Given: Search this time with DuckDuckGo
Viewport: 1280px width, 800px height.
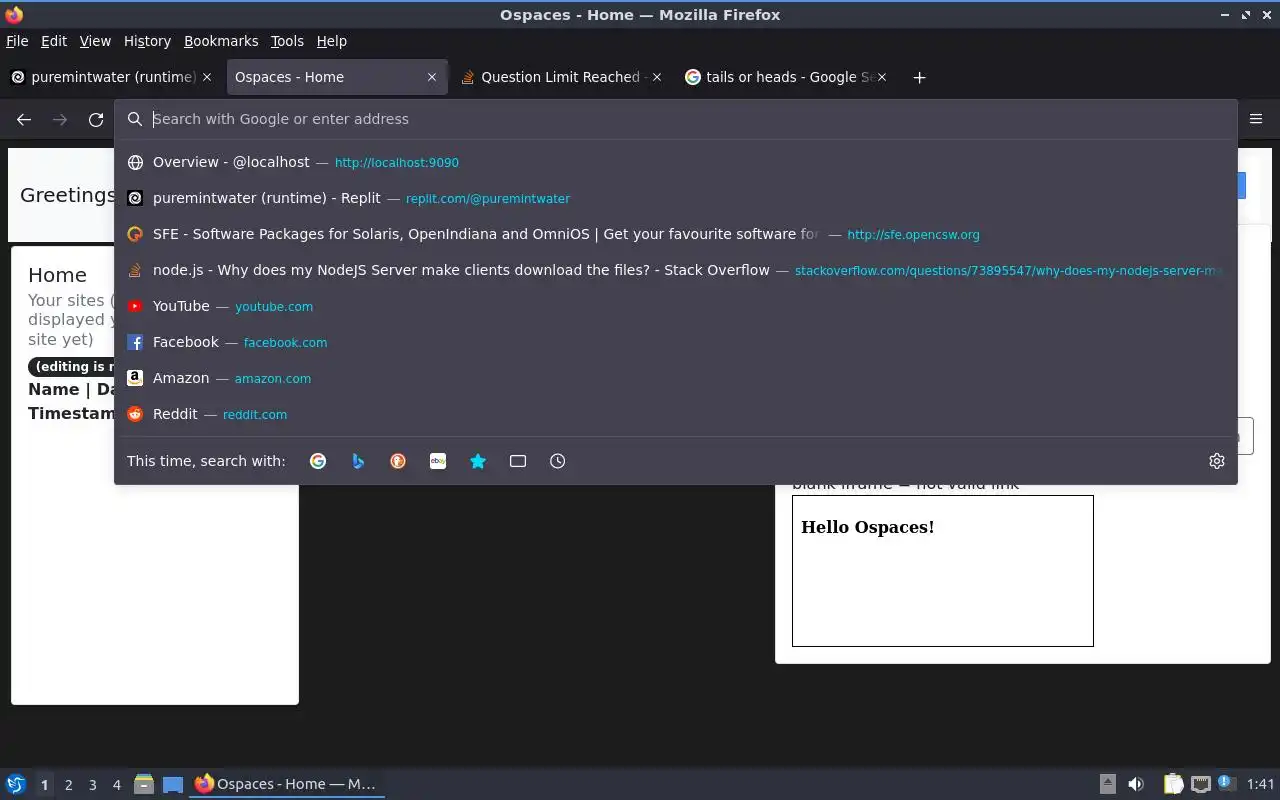Looking at the screenshot, I should point(398,461).
